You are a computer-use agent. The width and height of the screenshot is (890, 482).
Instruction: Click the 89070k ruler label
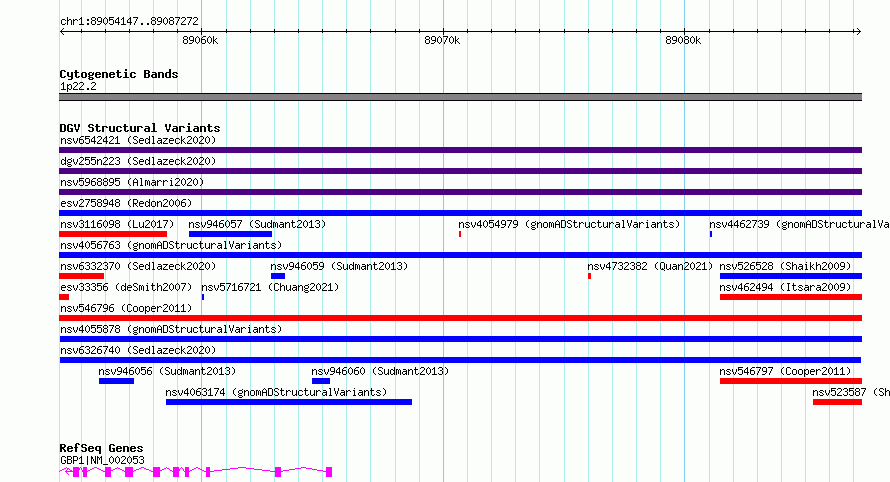(442, 41)
